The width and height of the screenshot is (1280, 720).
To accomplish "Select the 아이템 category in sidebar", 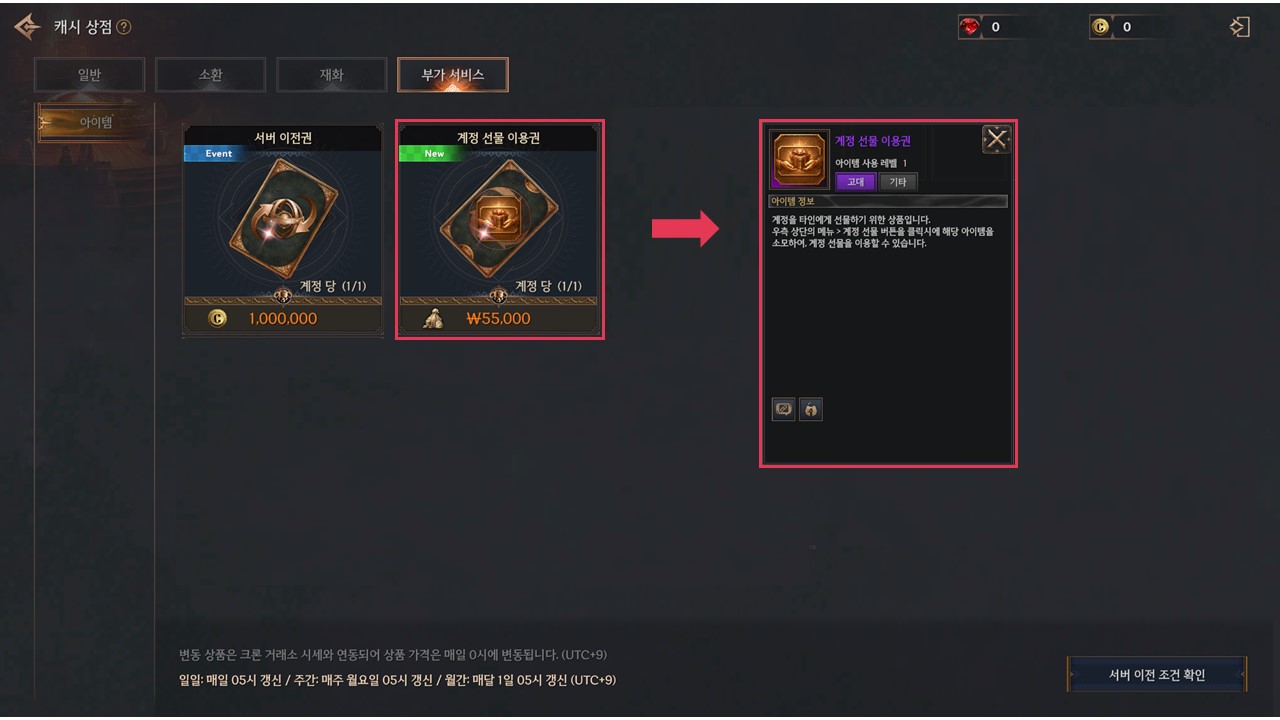I will [95, 123].
